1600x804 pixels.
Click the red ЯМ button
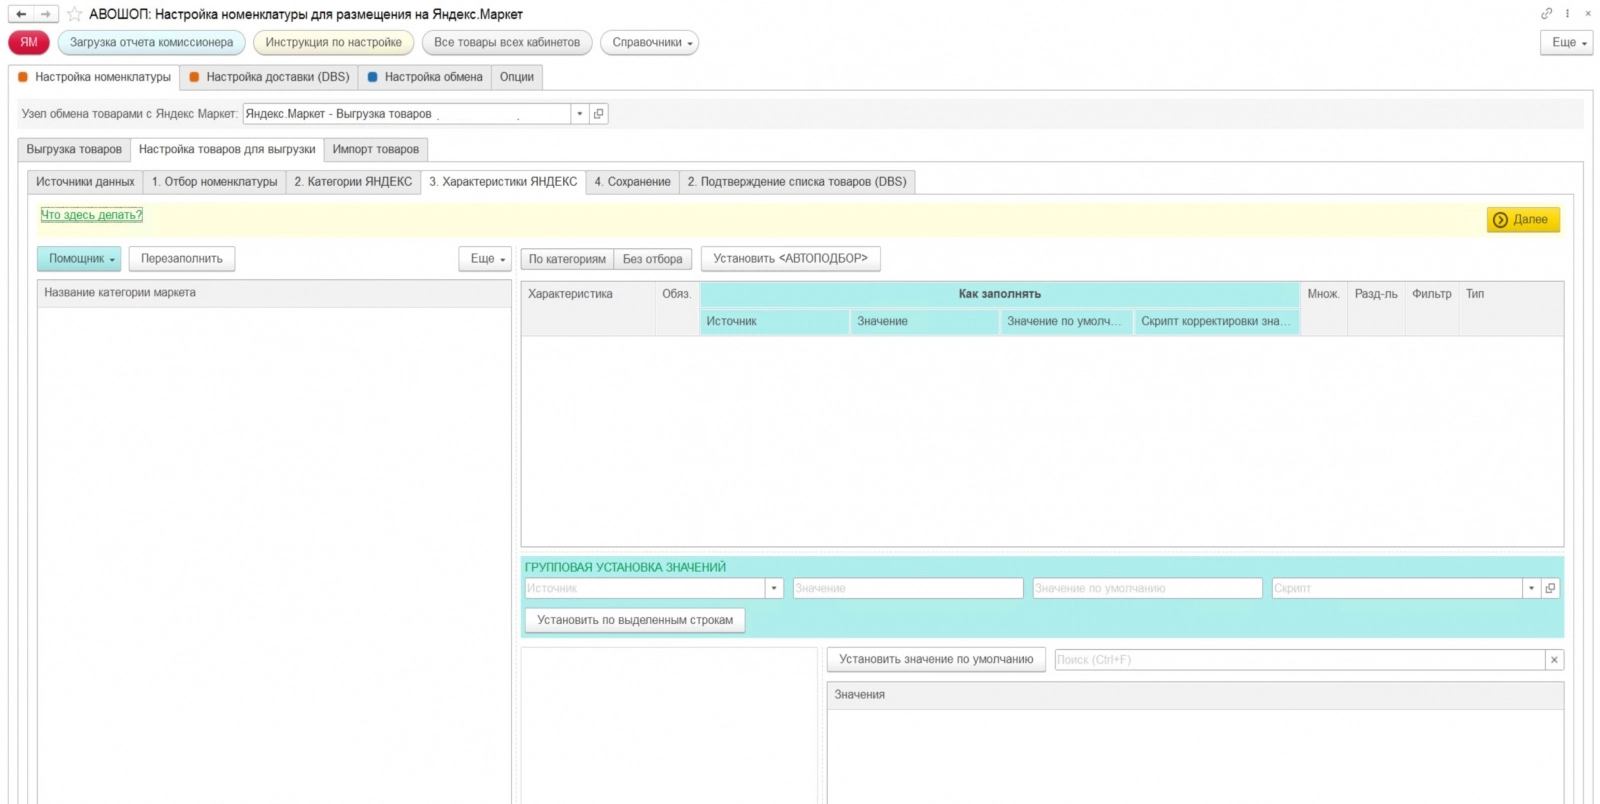point(29,42)
